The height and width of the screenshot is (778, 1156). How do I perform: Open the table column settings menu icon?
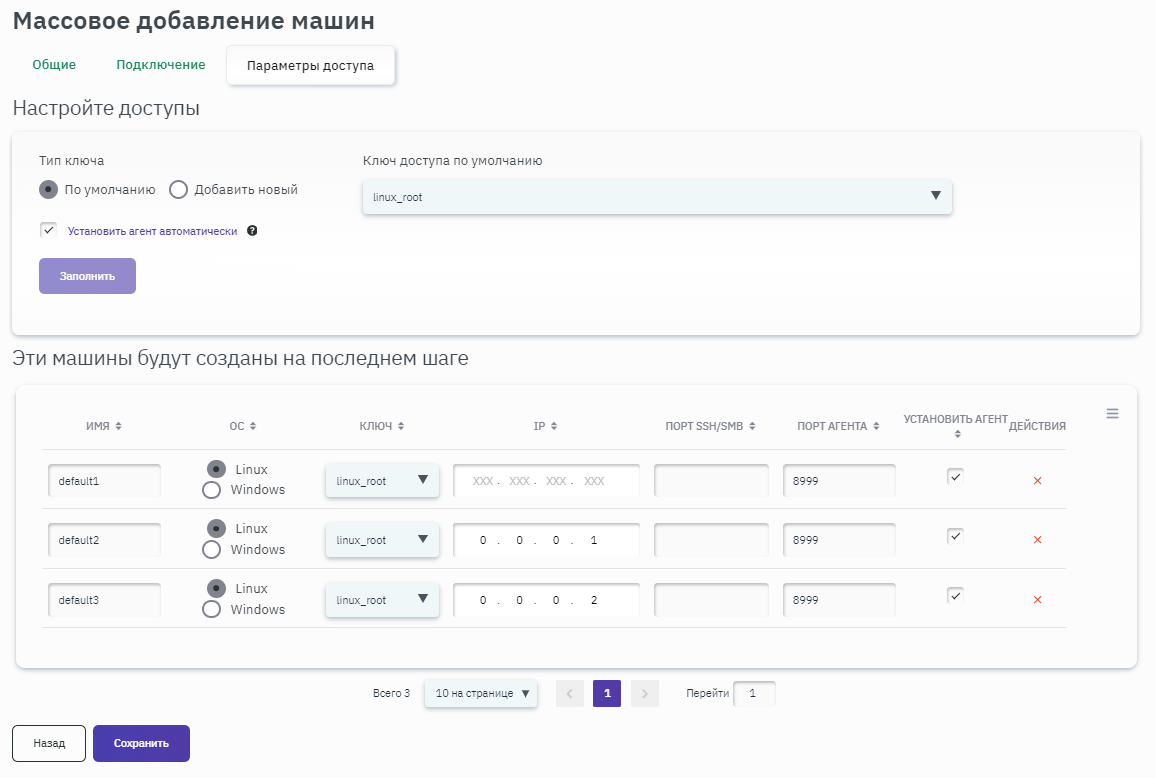(1112, 413)
